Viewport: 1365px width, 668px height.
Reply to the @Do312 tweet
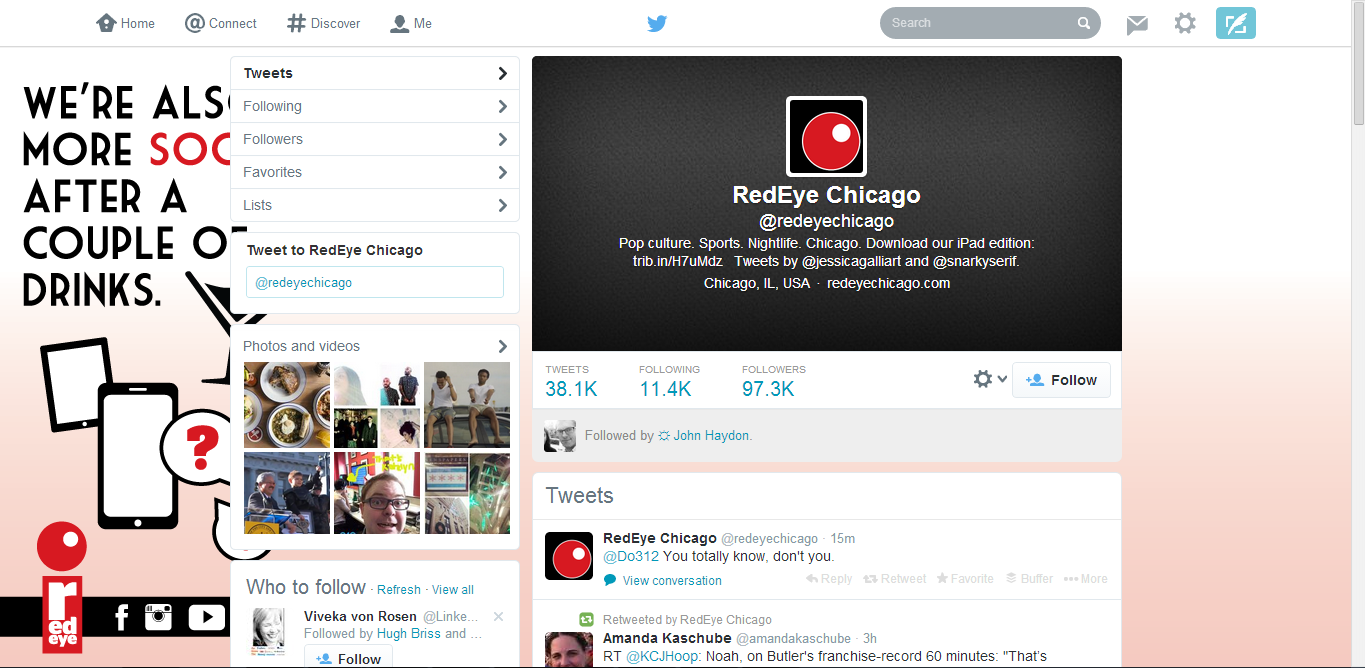click(x=829, y=579)
